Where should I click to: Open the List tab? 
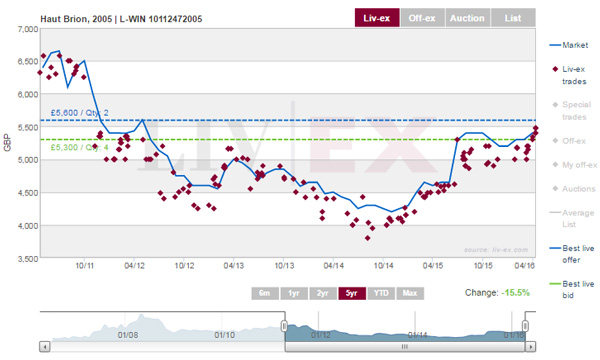(x=513, y=18)
